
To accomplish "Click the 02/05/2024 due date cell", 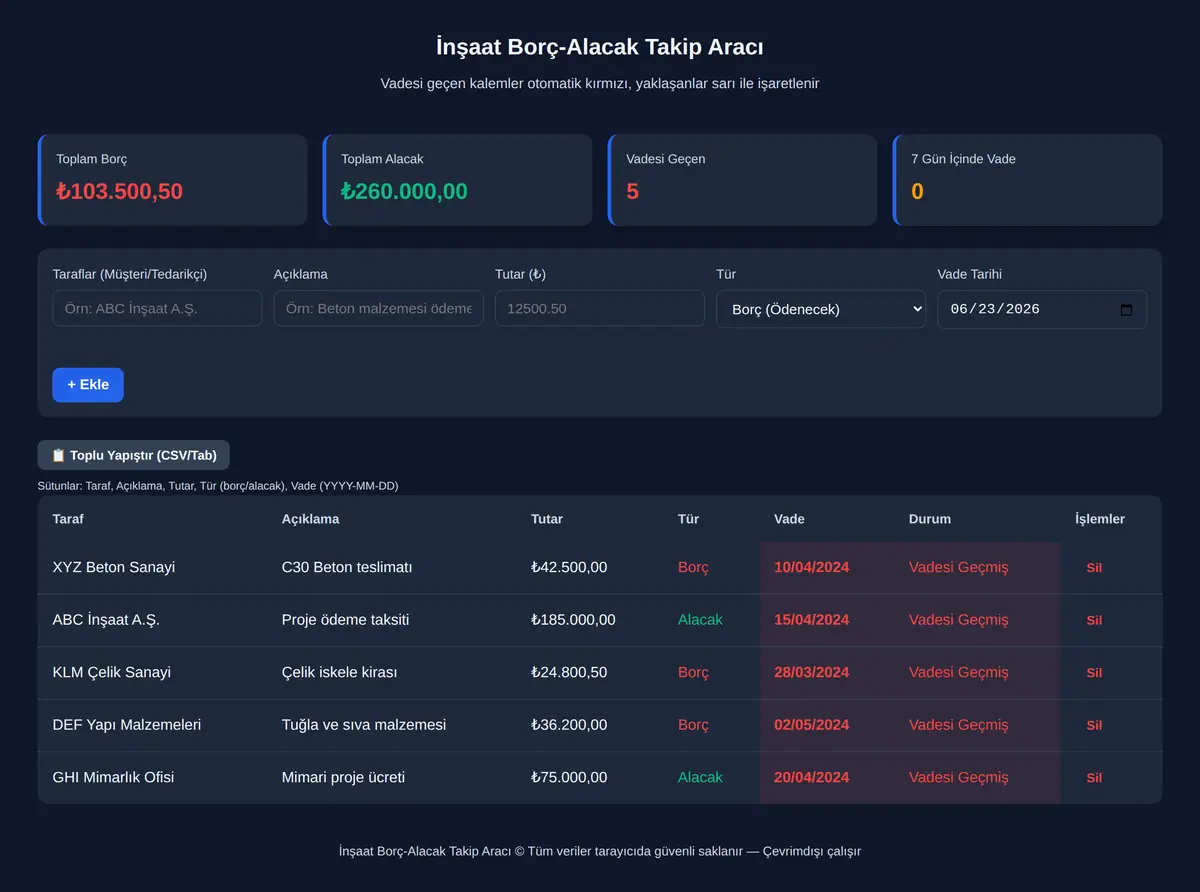I will pos(827,725).
